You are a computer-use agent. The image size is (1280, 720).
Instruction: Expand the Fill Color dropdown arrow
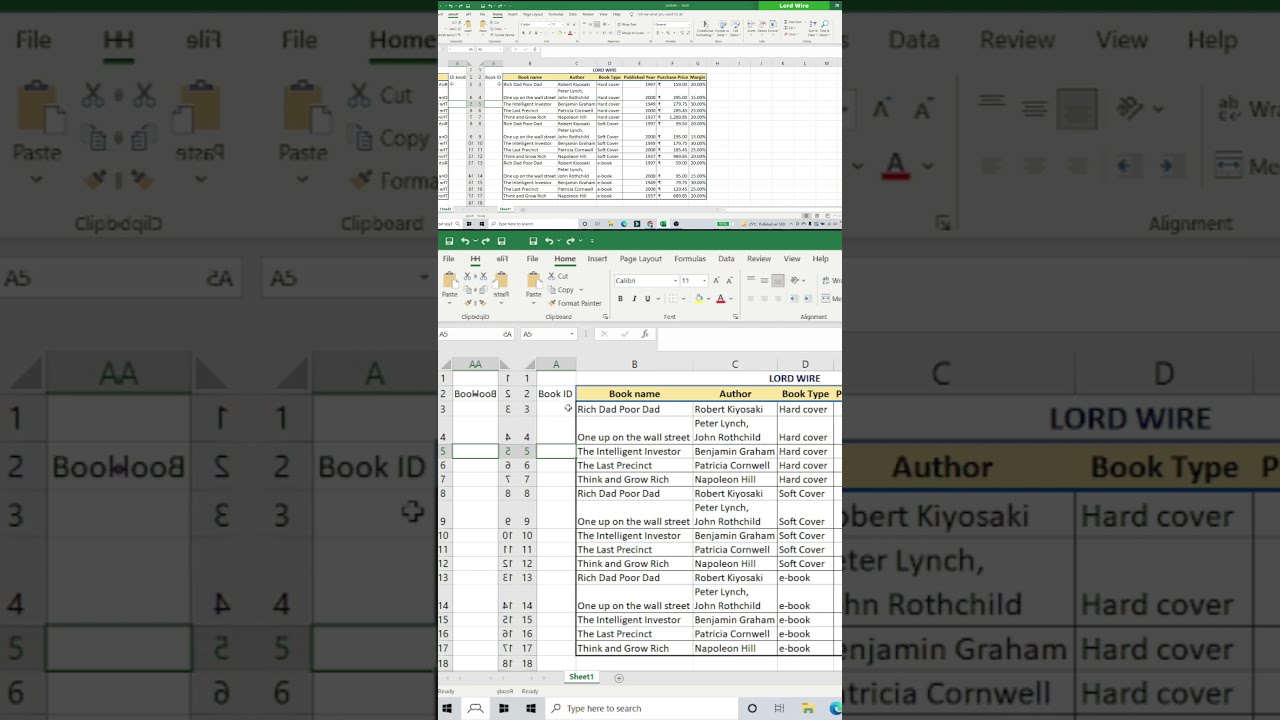(x=709, y=299)
